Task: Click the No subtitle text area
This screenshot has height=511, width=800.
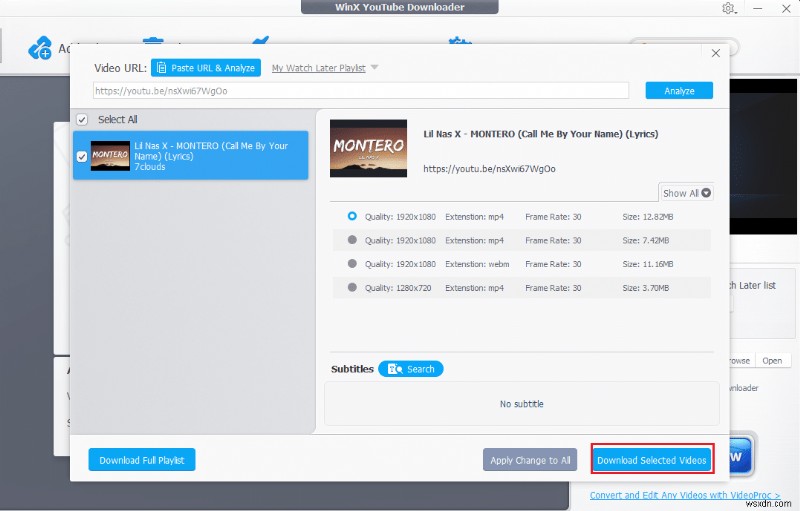Action: [521, 404]
